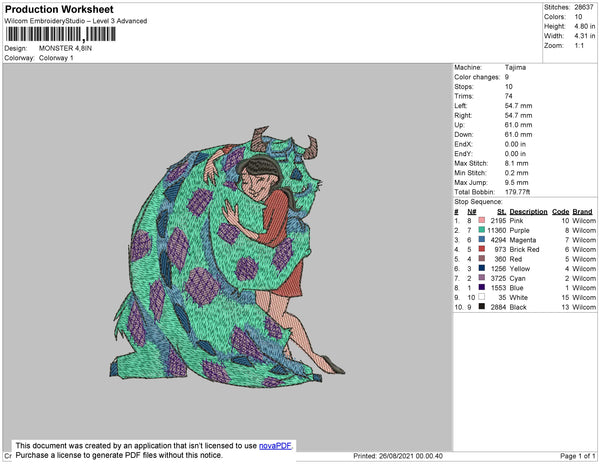Open the novaPDF link in the notice
The width and height of the screenshot is (600, 464).
pyautogui.click(x=275, y=446)
